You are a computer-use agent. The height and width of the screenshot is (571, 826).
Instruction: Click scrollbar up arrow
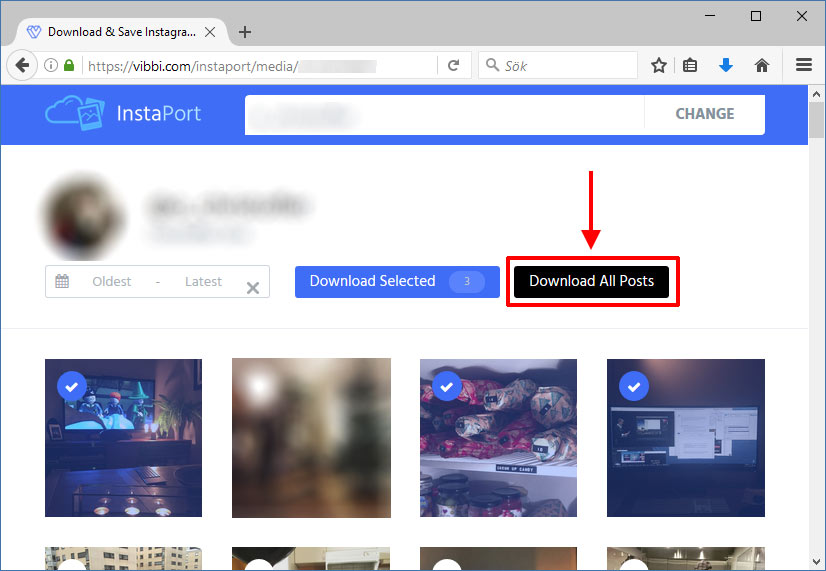[817, 94]
